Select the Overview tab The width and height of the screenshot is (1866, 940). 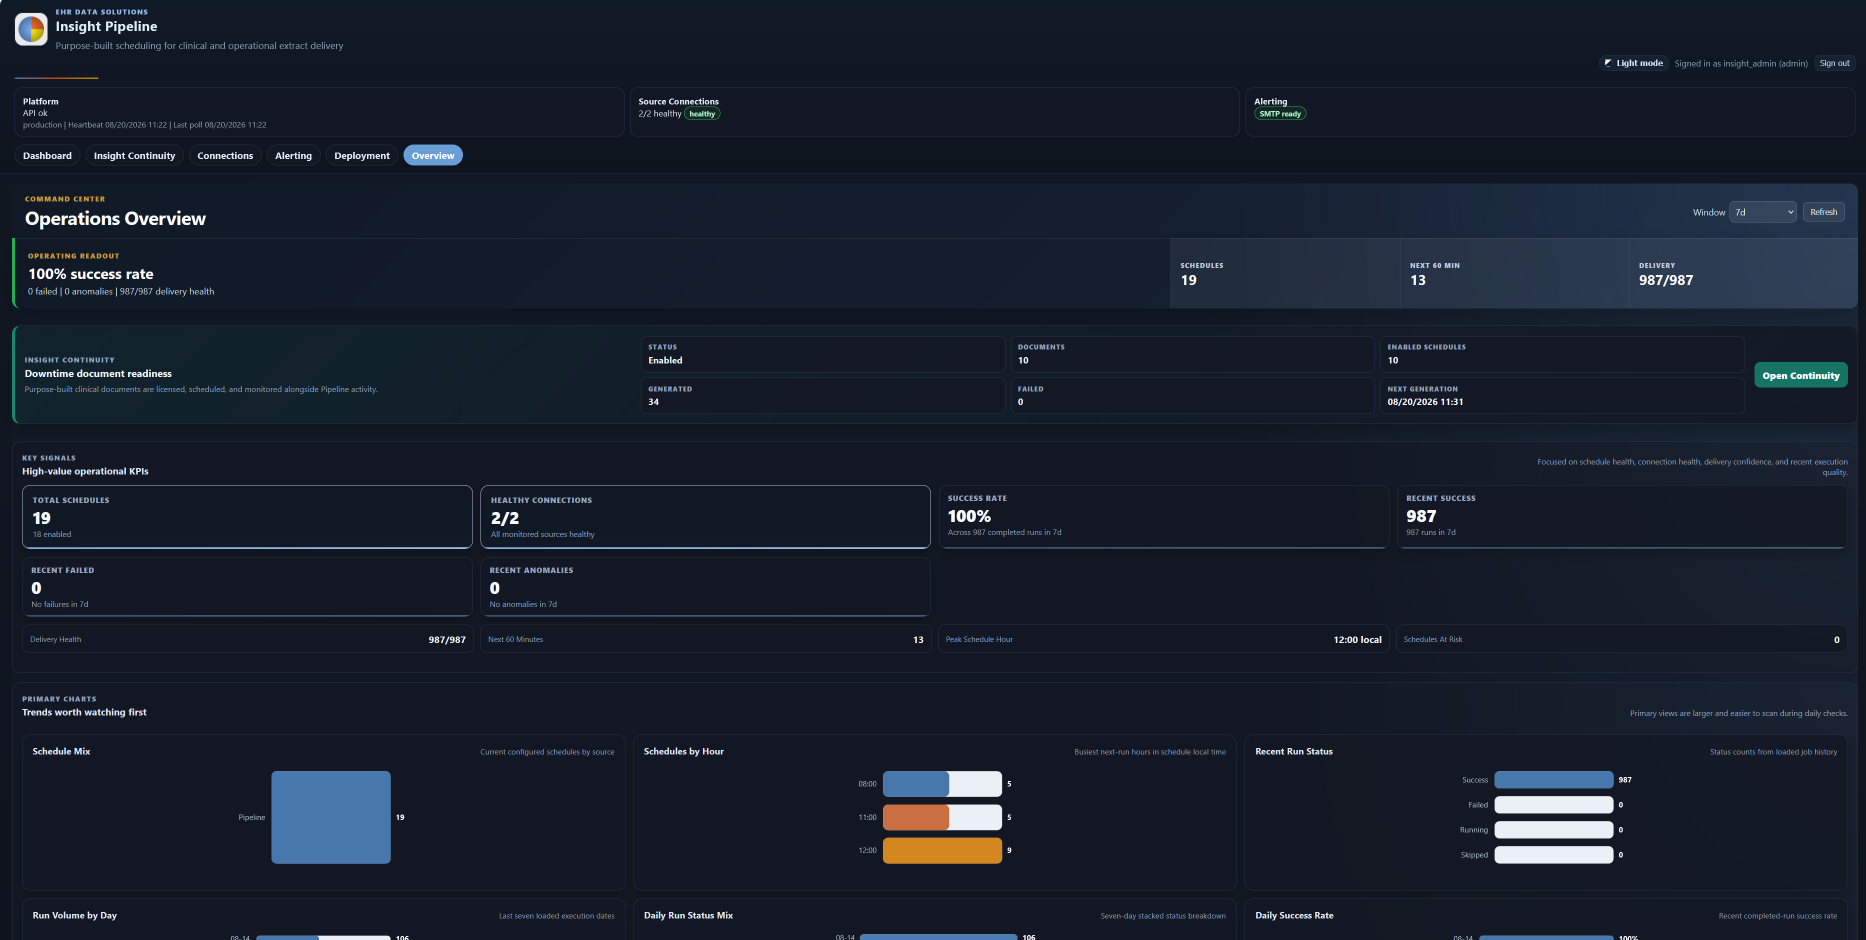coord(433,155)
